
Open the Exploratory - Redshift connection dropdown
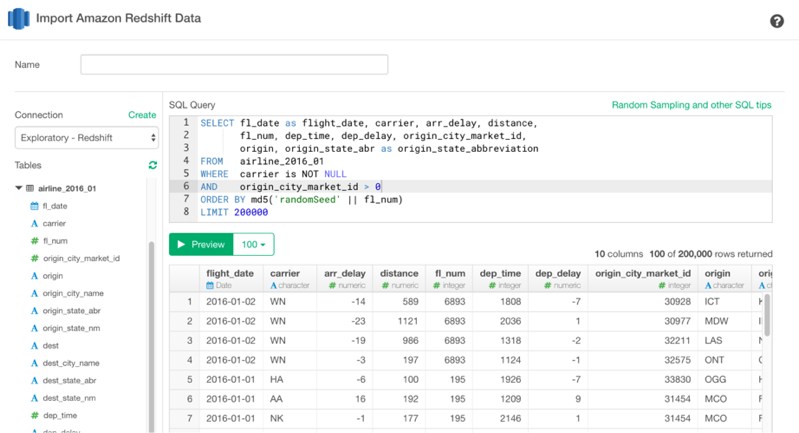[x=86, y=137]
